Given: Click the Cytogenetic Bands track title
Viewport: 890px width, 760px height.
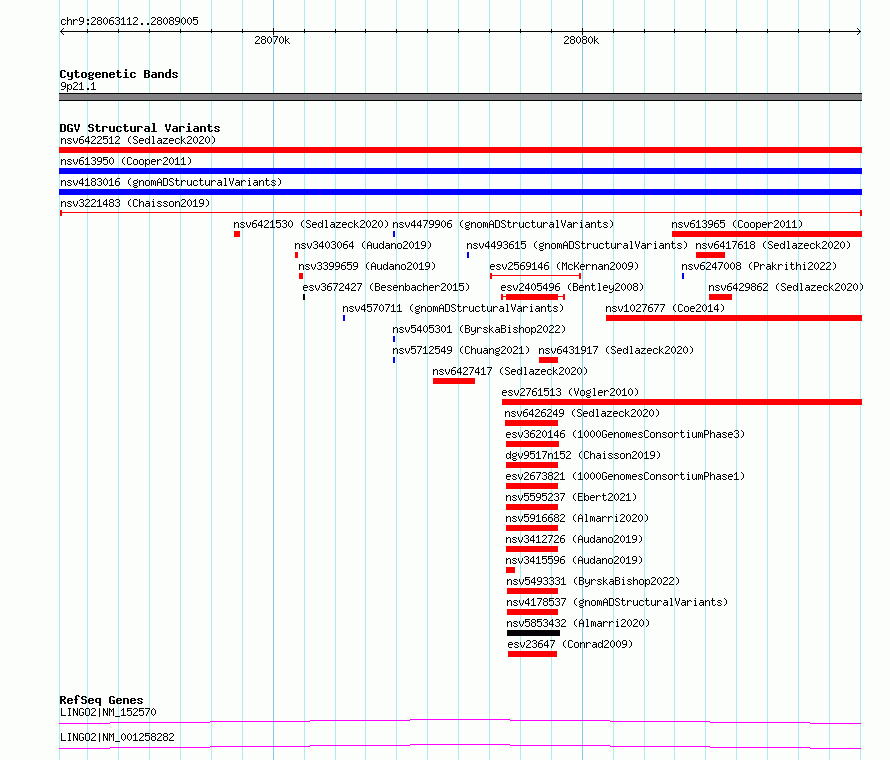Looking at the screenshot, I should coord(119,74).
